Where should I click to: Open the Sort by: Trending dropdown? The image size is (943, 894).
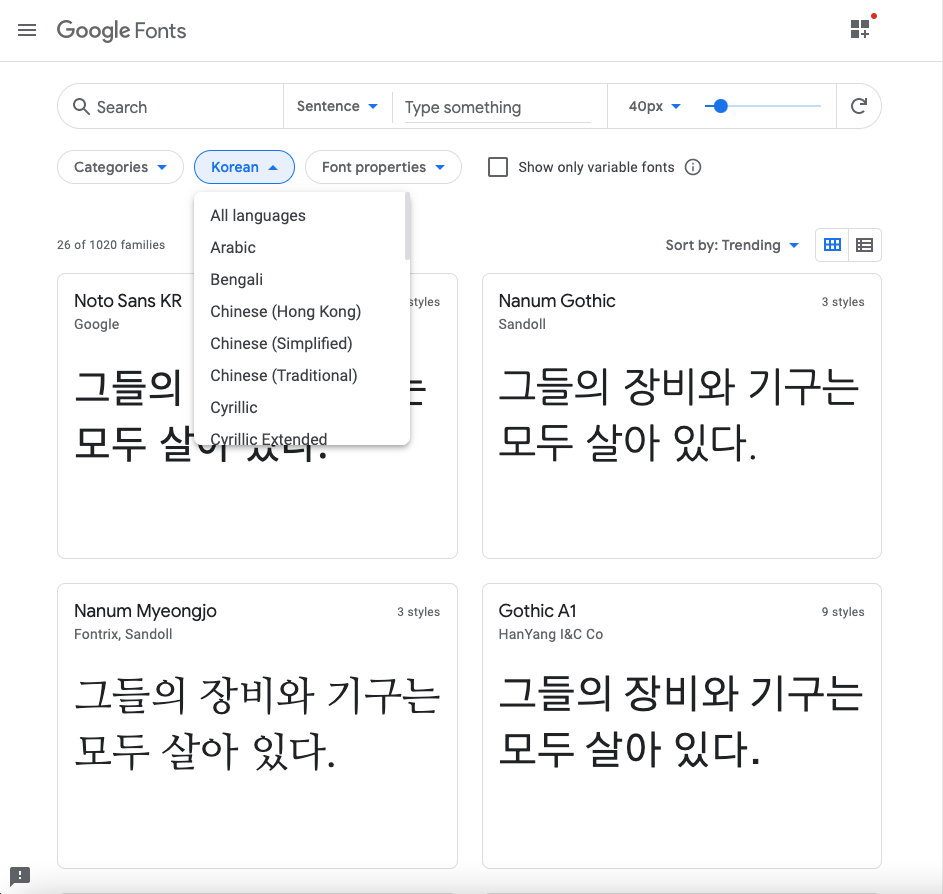[732, 245]
